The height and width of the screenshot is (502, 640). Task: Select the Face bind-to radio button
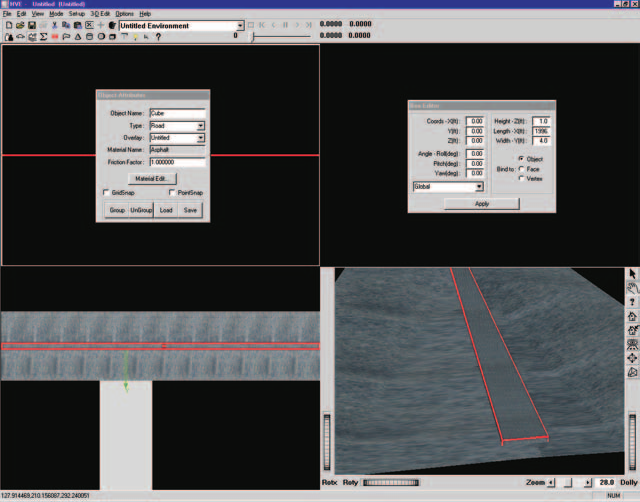(x=521, y=169)
